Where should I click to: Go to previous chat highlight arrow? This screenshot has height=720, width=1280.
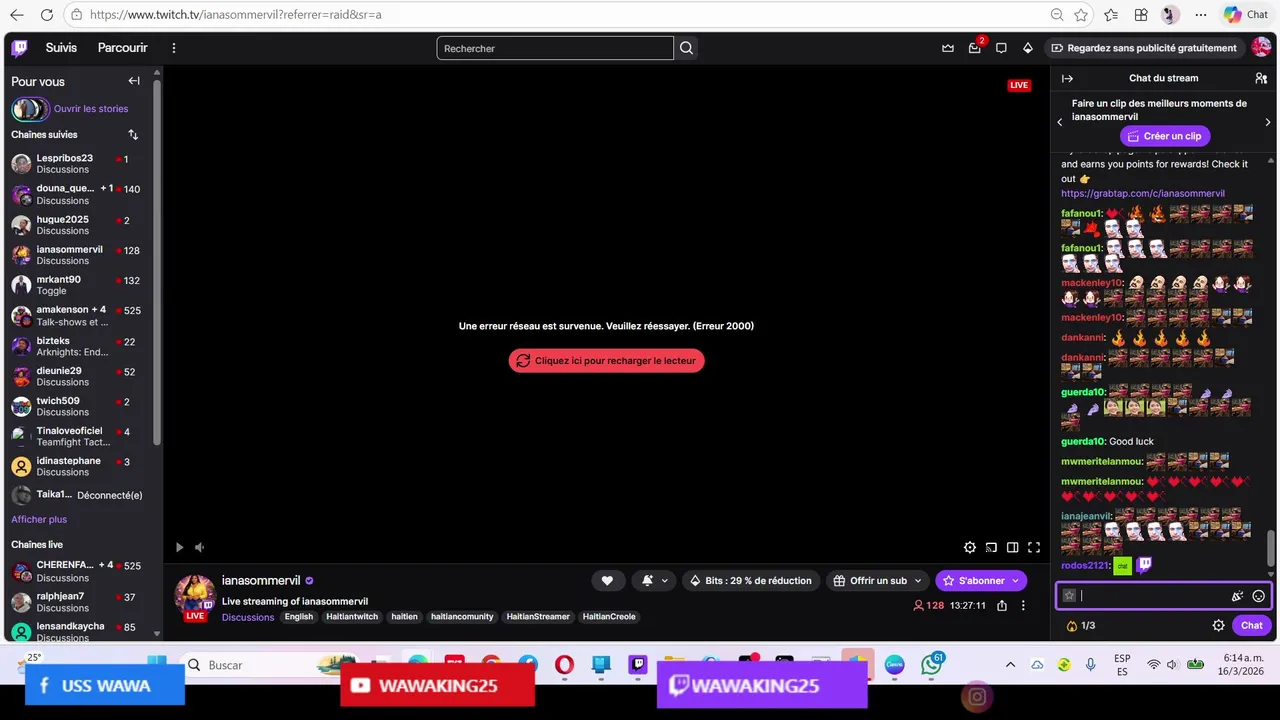[x=1060, y=122]
